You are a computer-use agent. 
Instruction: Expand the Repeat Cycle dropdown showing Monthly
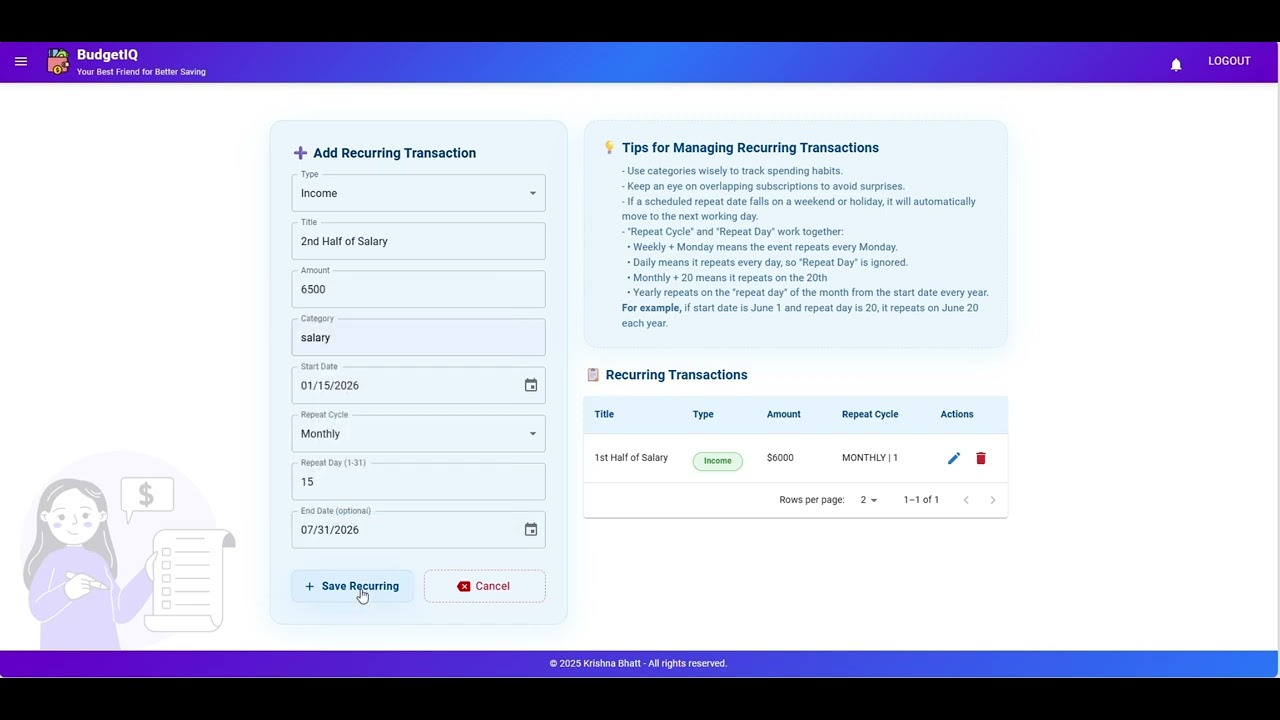(418, 434)
